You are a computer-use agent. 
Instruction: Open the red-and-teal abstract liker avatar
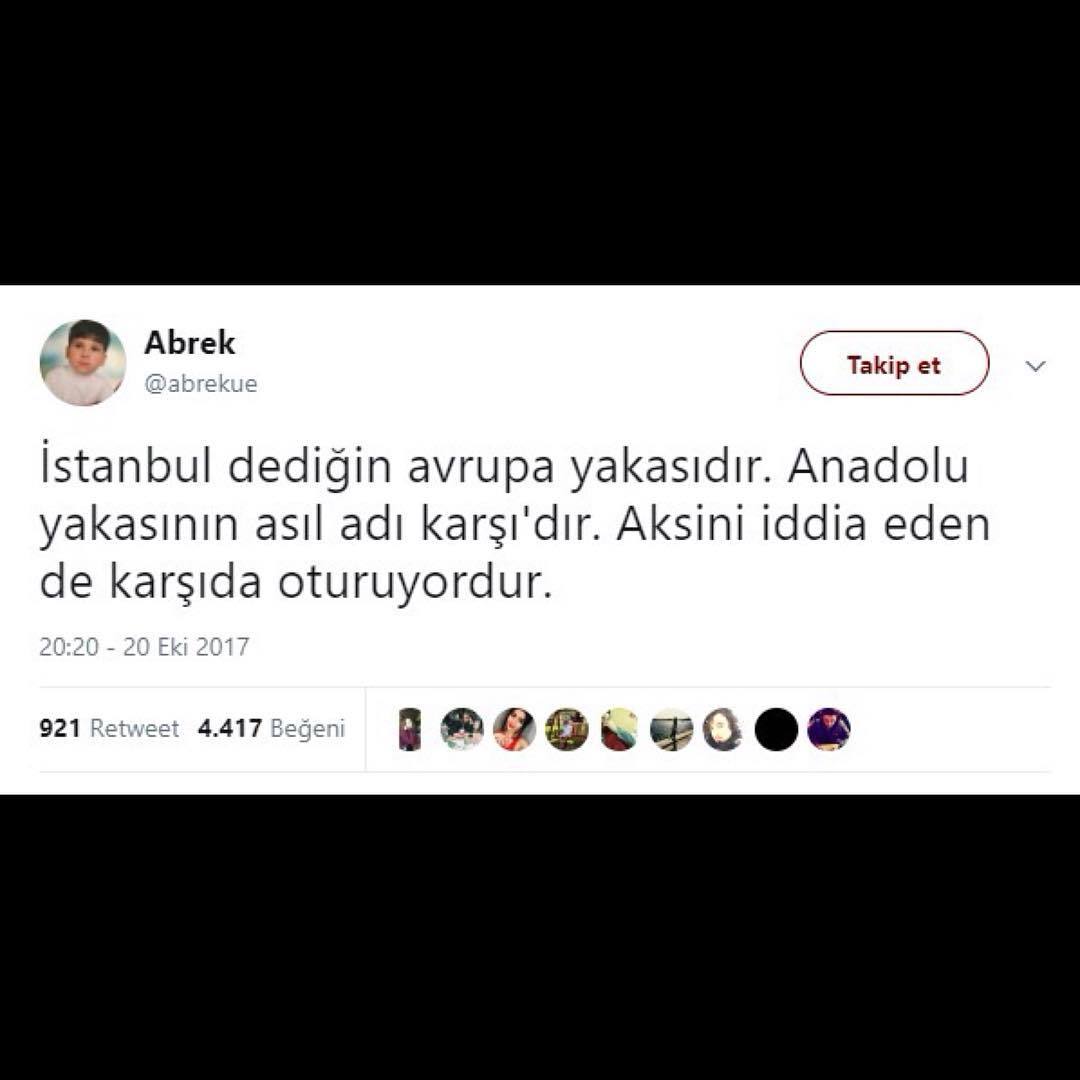[x=619, y=729]
